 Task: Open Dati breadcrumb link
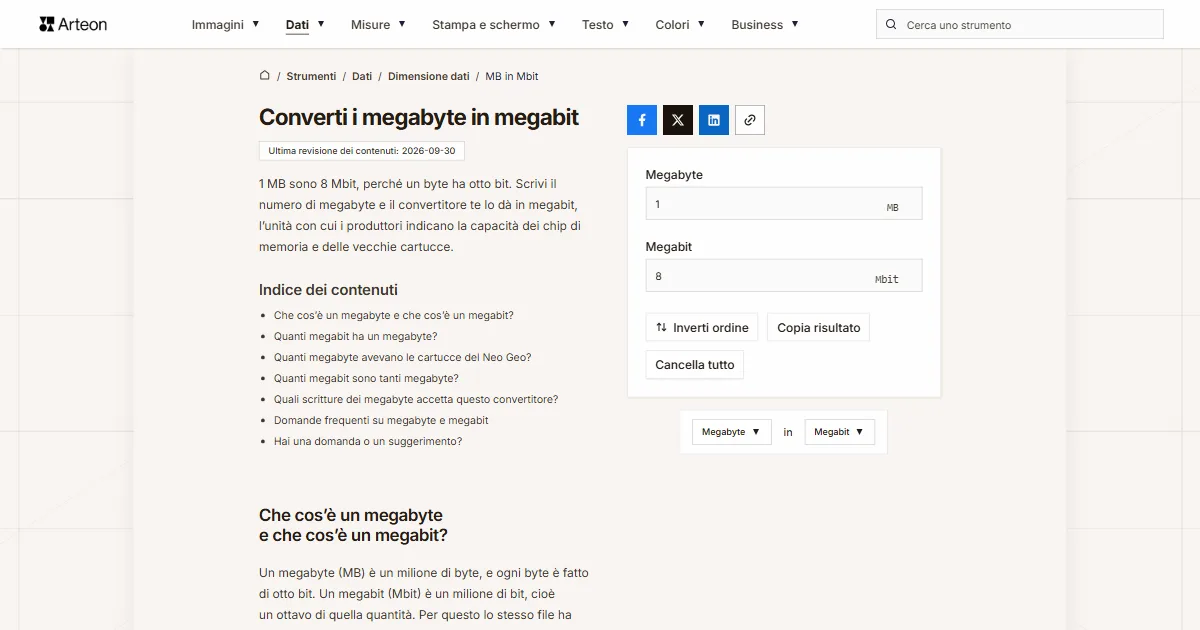coord(362,76)
